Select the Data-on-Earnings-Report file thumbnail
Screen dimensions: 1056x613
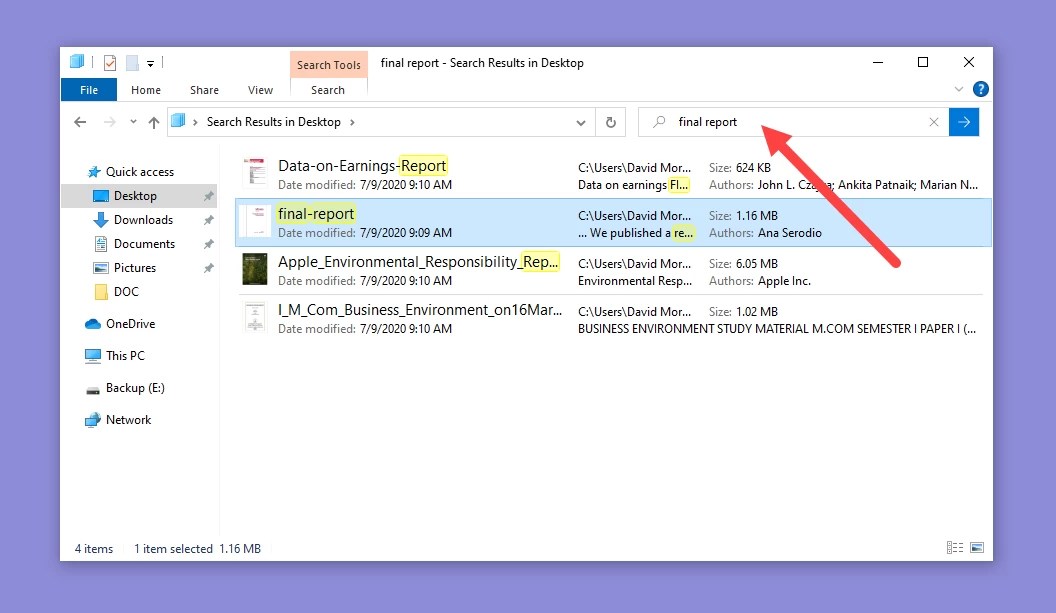[x=254, y=171]
